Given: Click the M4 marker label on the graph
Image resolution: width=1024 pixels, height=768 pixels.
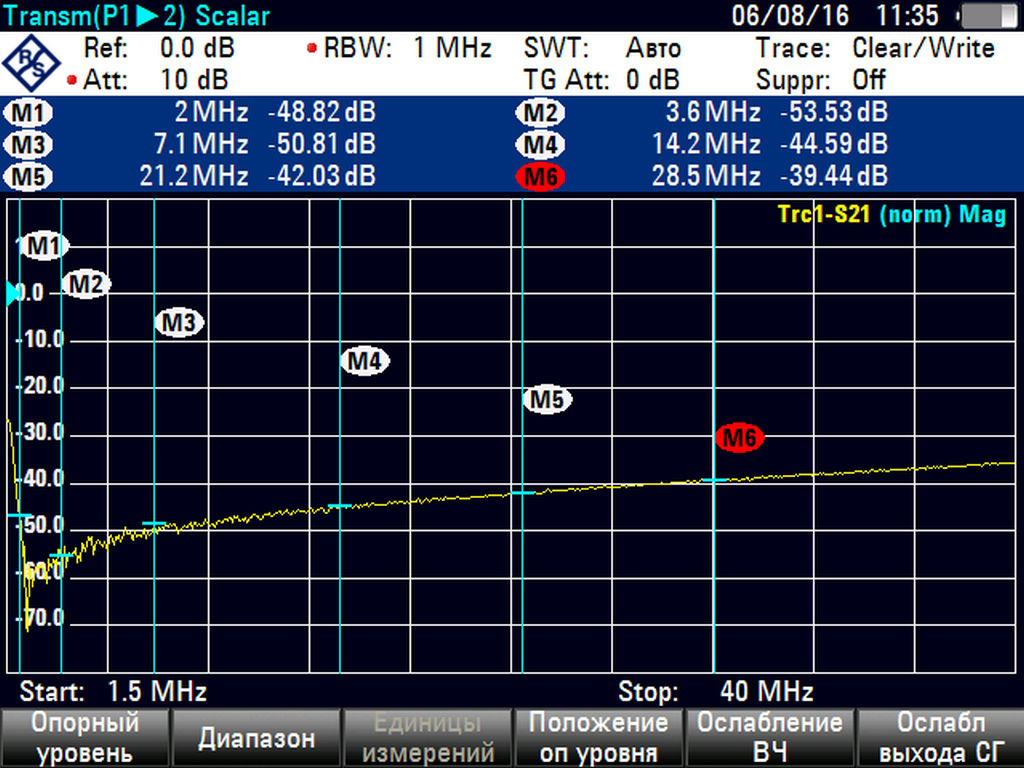Looking at the screenshot, I should (x=364, y=361).
